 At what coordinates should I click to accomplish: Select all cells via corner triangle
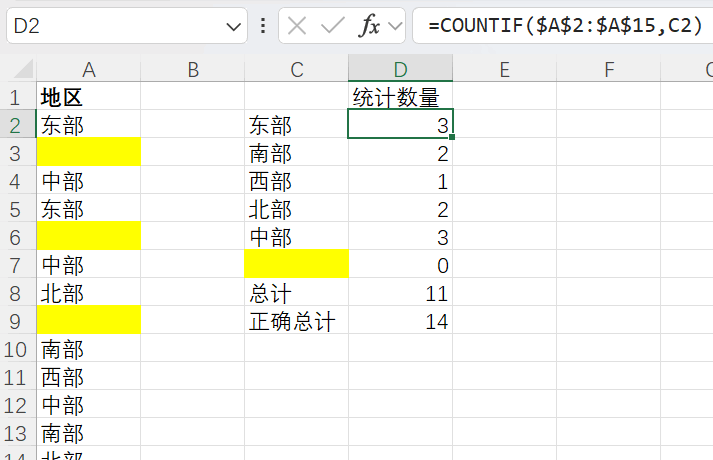coord(22,69)
